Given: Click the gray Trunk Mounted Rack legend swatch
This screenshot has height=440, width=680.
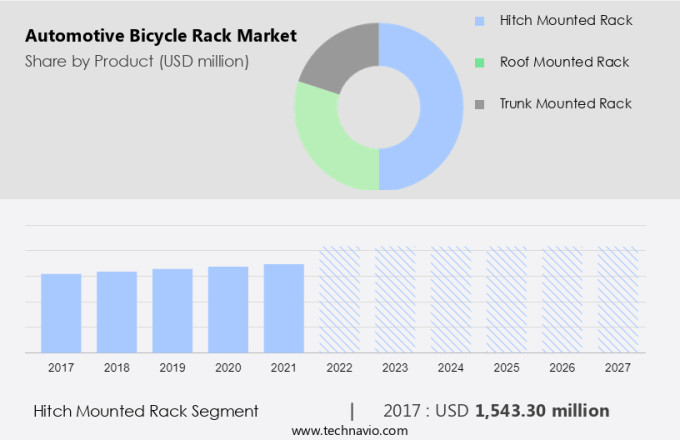Looking at the screenshot, I should tap(480, 104).
